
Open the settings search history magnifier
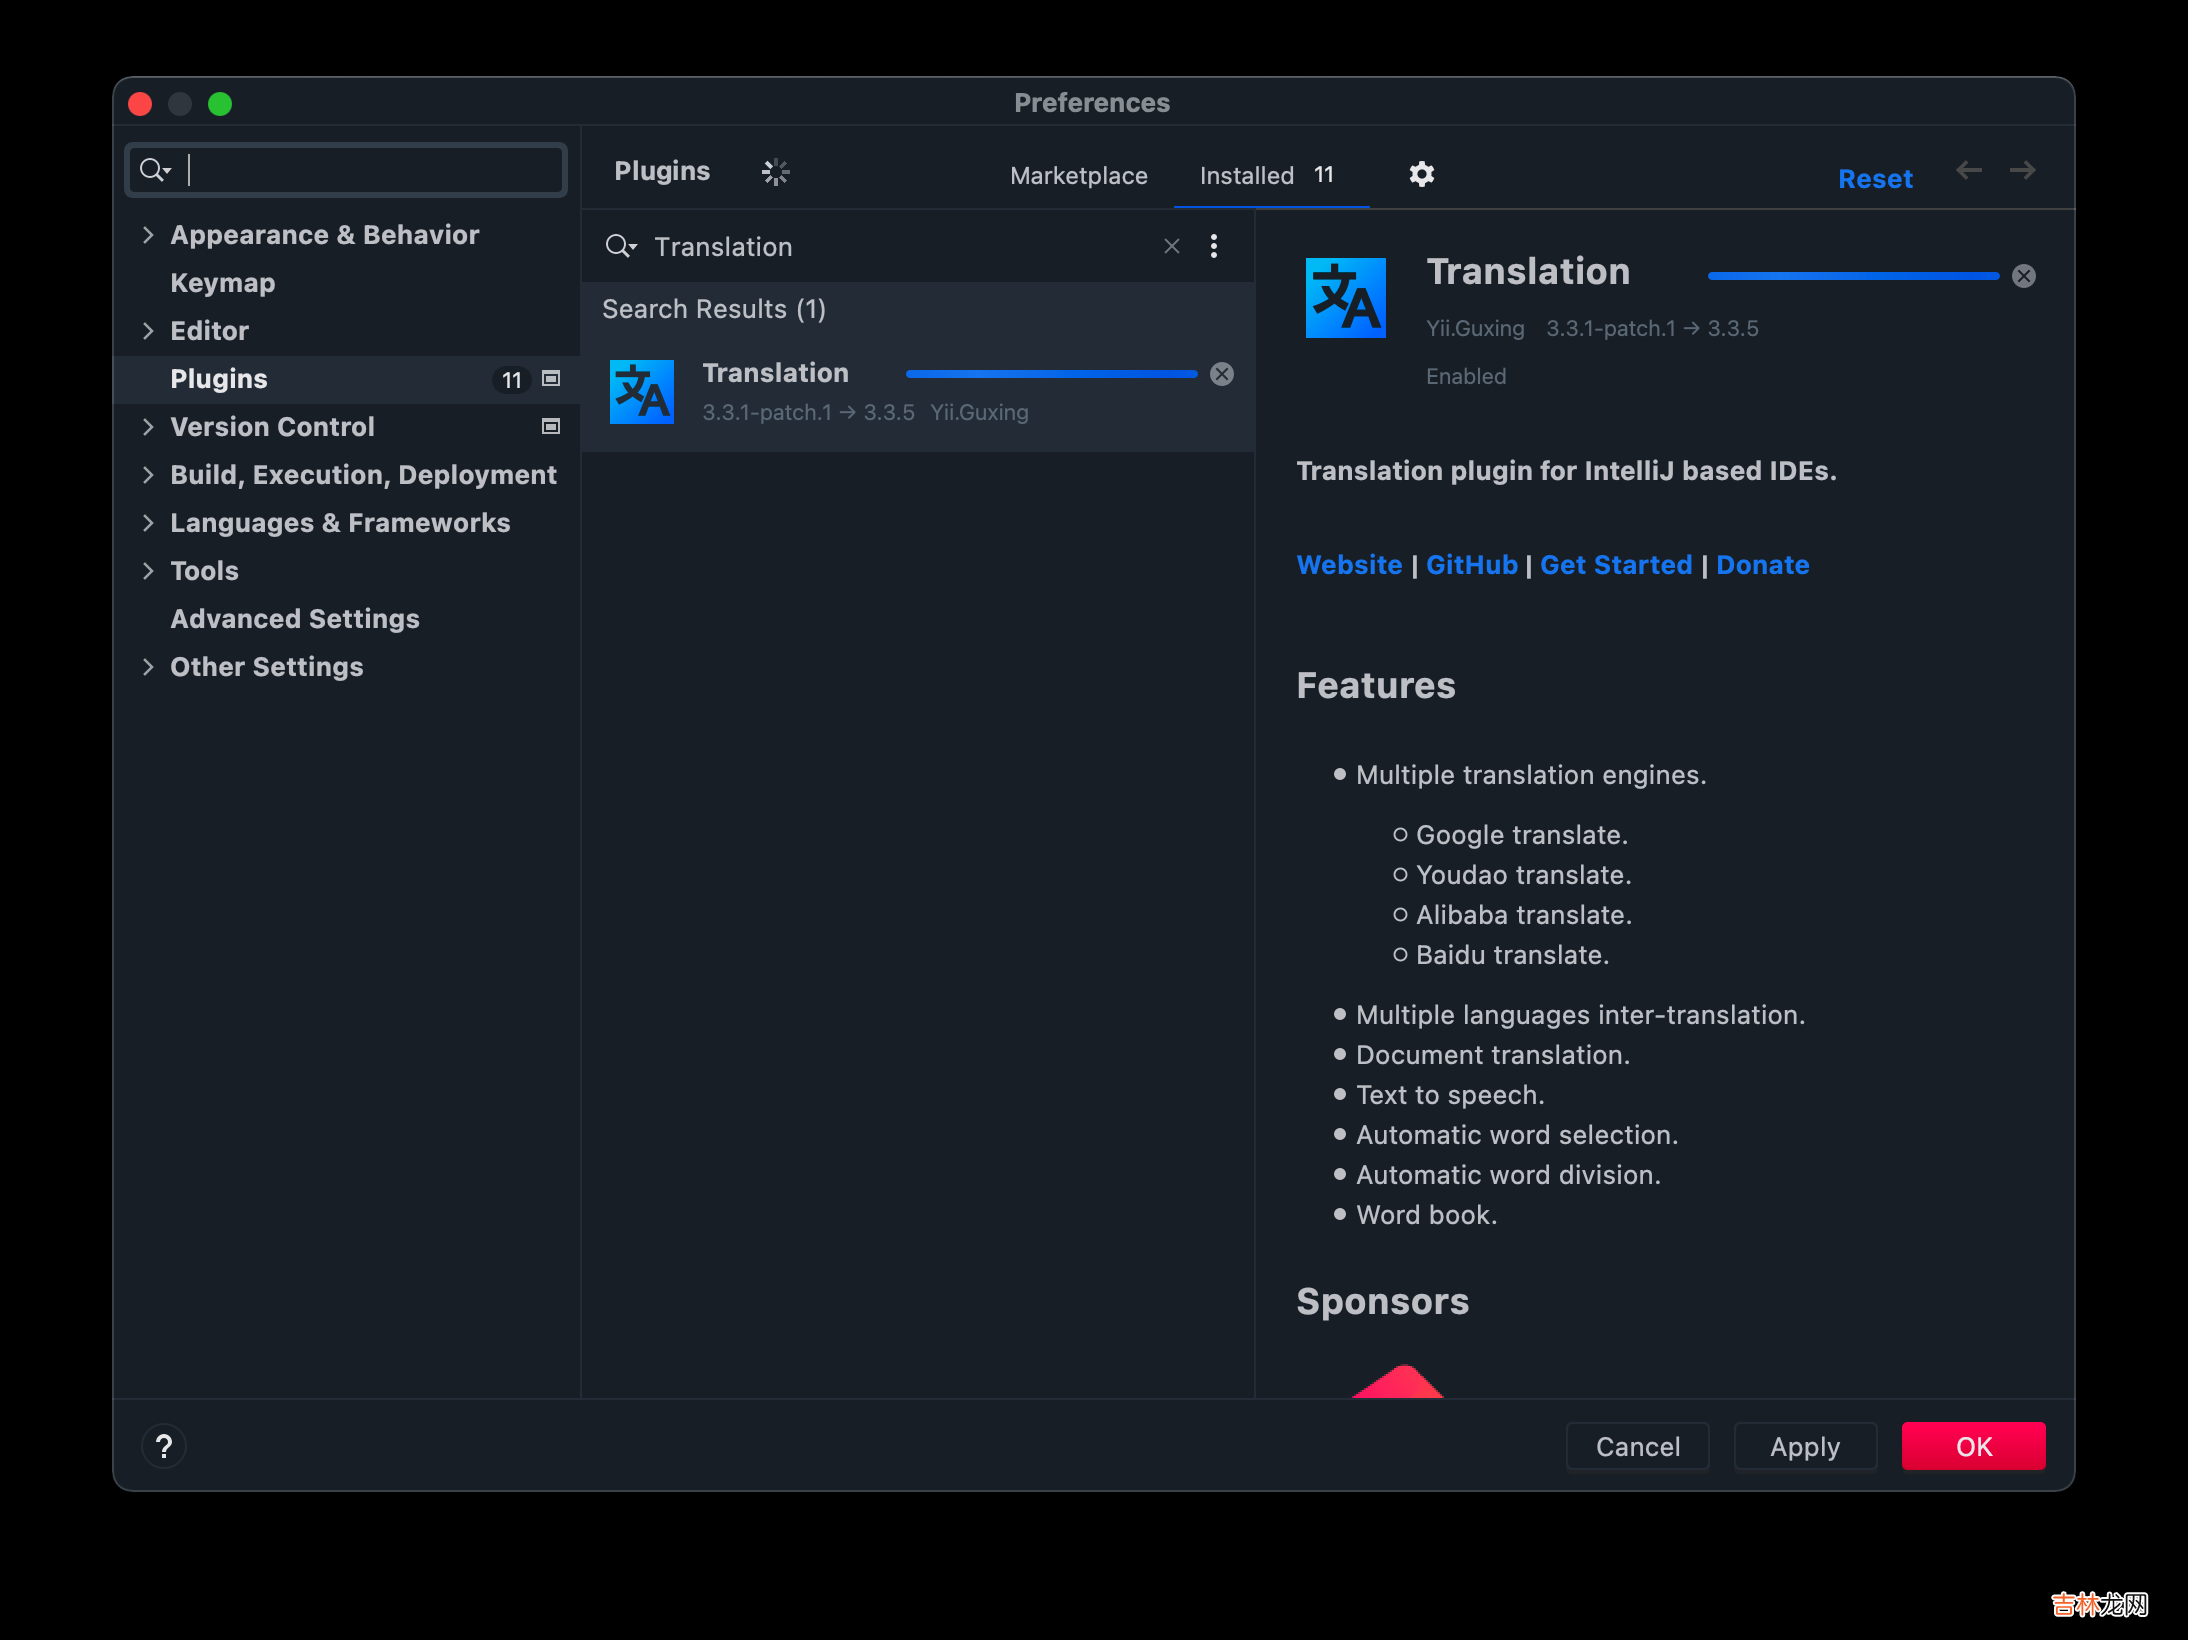point(156,170)
